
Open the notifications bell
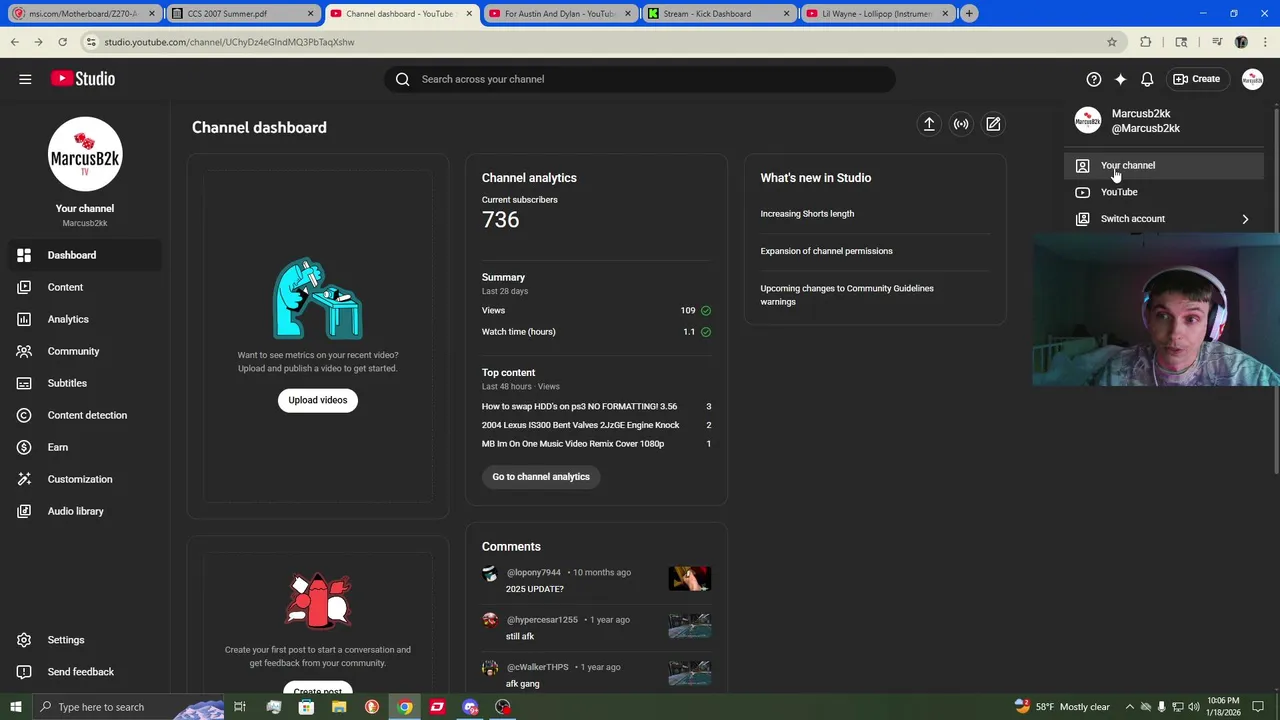pyautogui.click(x=1147, y=79)
